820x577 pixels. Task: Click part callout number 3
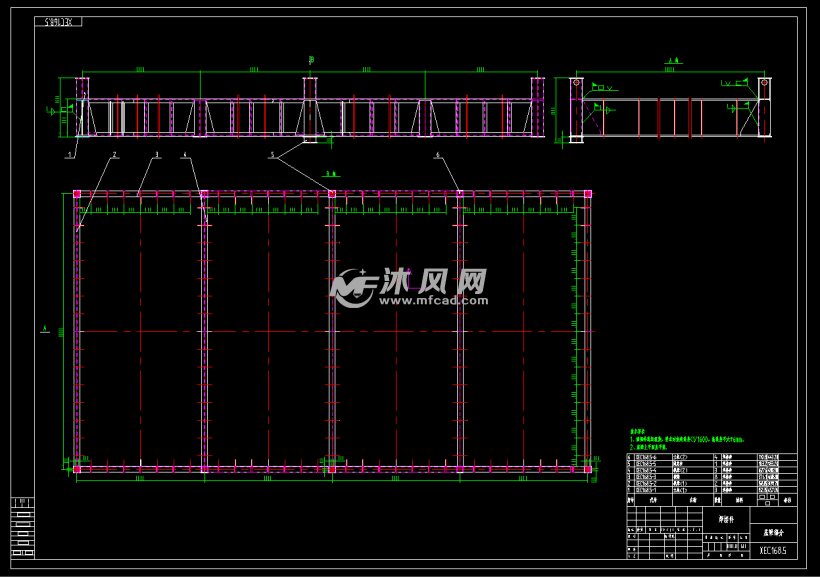tap(157, 155)
